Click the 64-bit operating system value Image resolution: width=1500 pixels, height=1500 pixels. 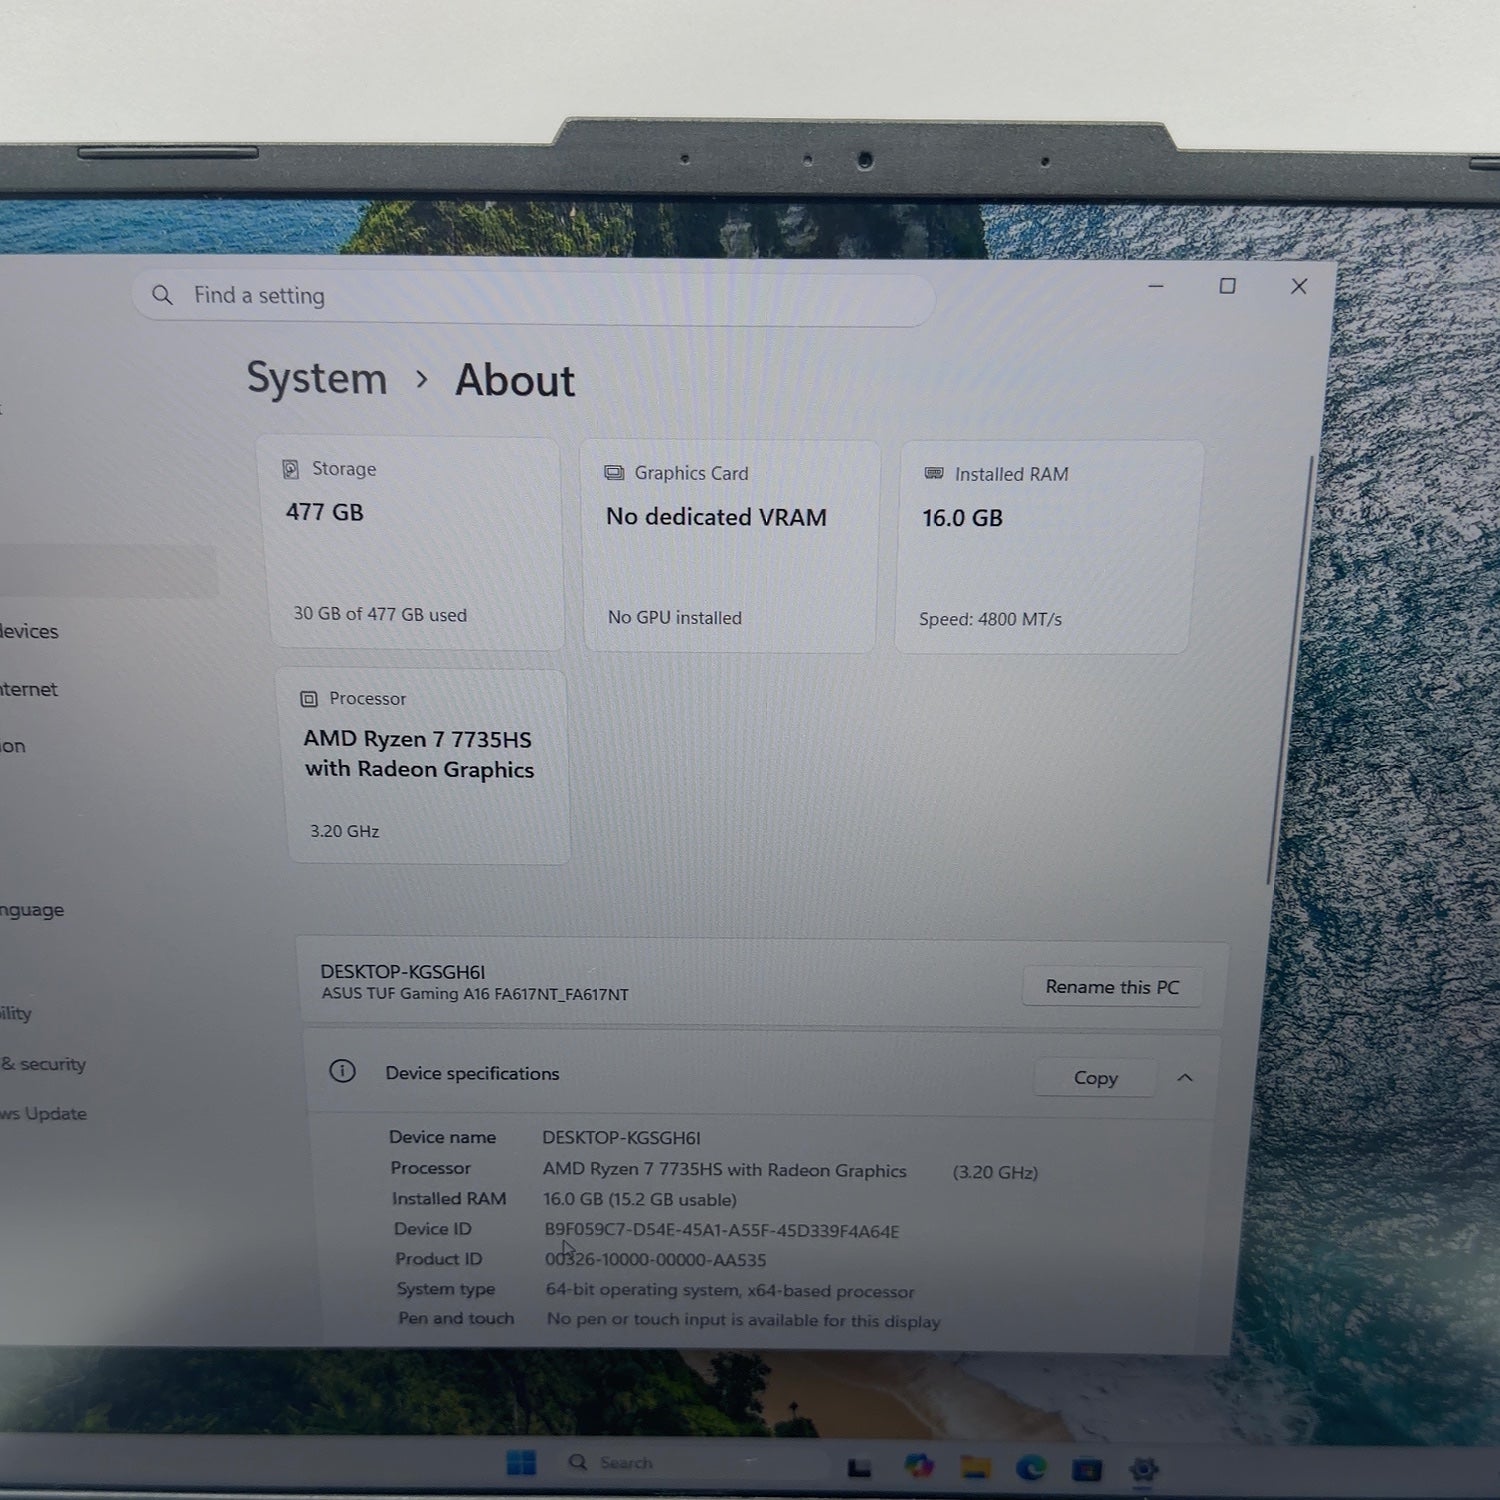coord(730,1291)
